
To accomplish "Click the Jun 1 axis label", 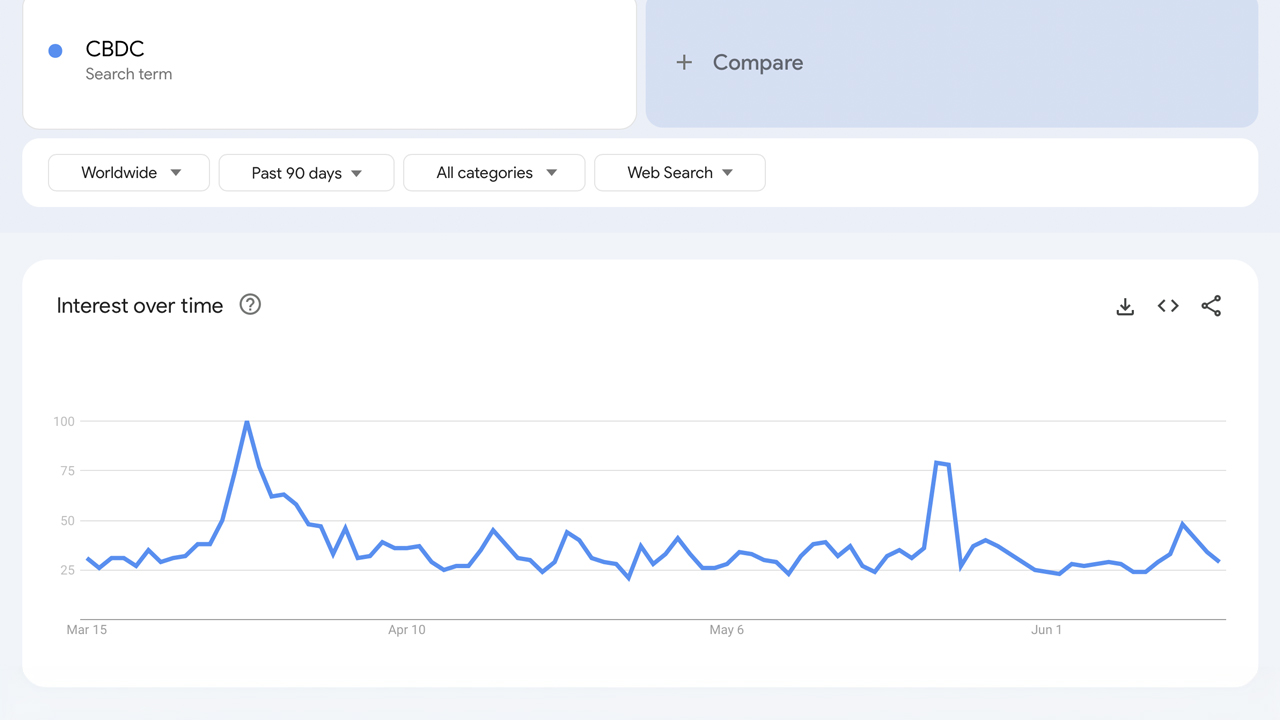I will click(x=1047, y=630).
